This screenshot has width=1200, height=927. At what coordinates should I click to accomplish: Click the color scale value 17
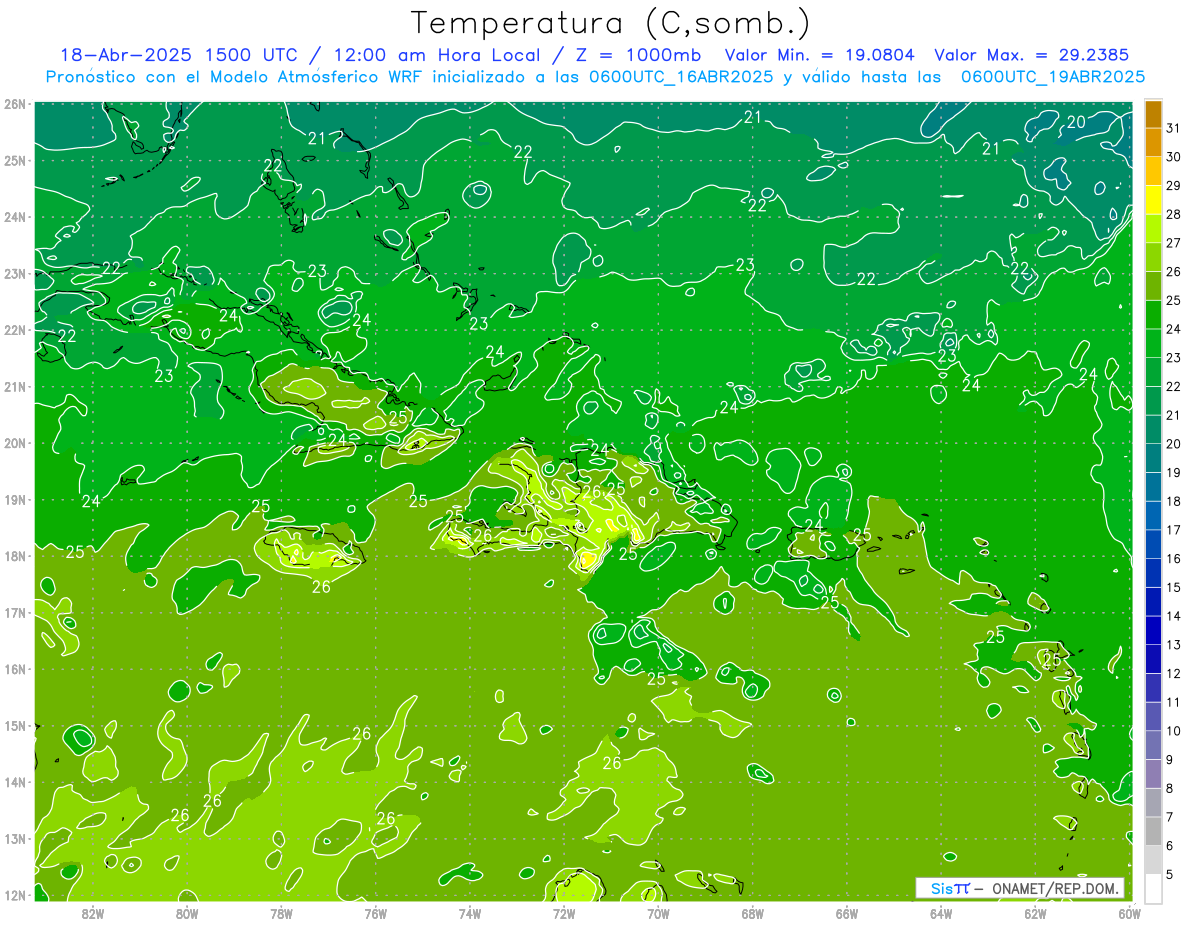point(1173,529)
